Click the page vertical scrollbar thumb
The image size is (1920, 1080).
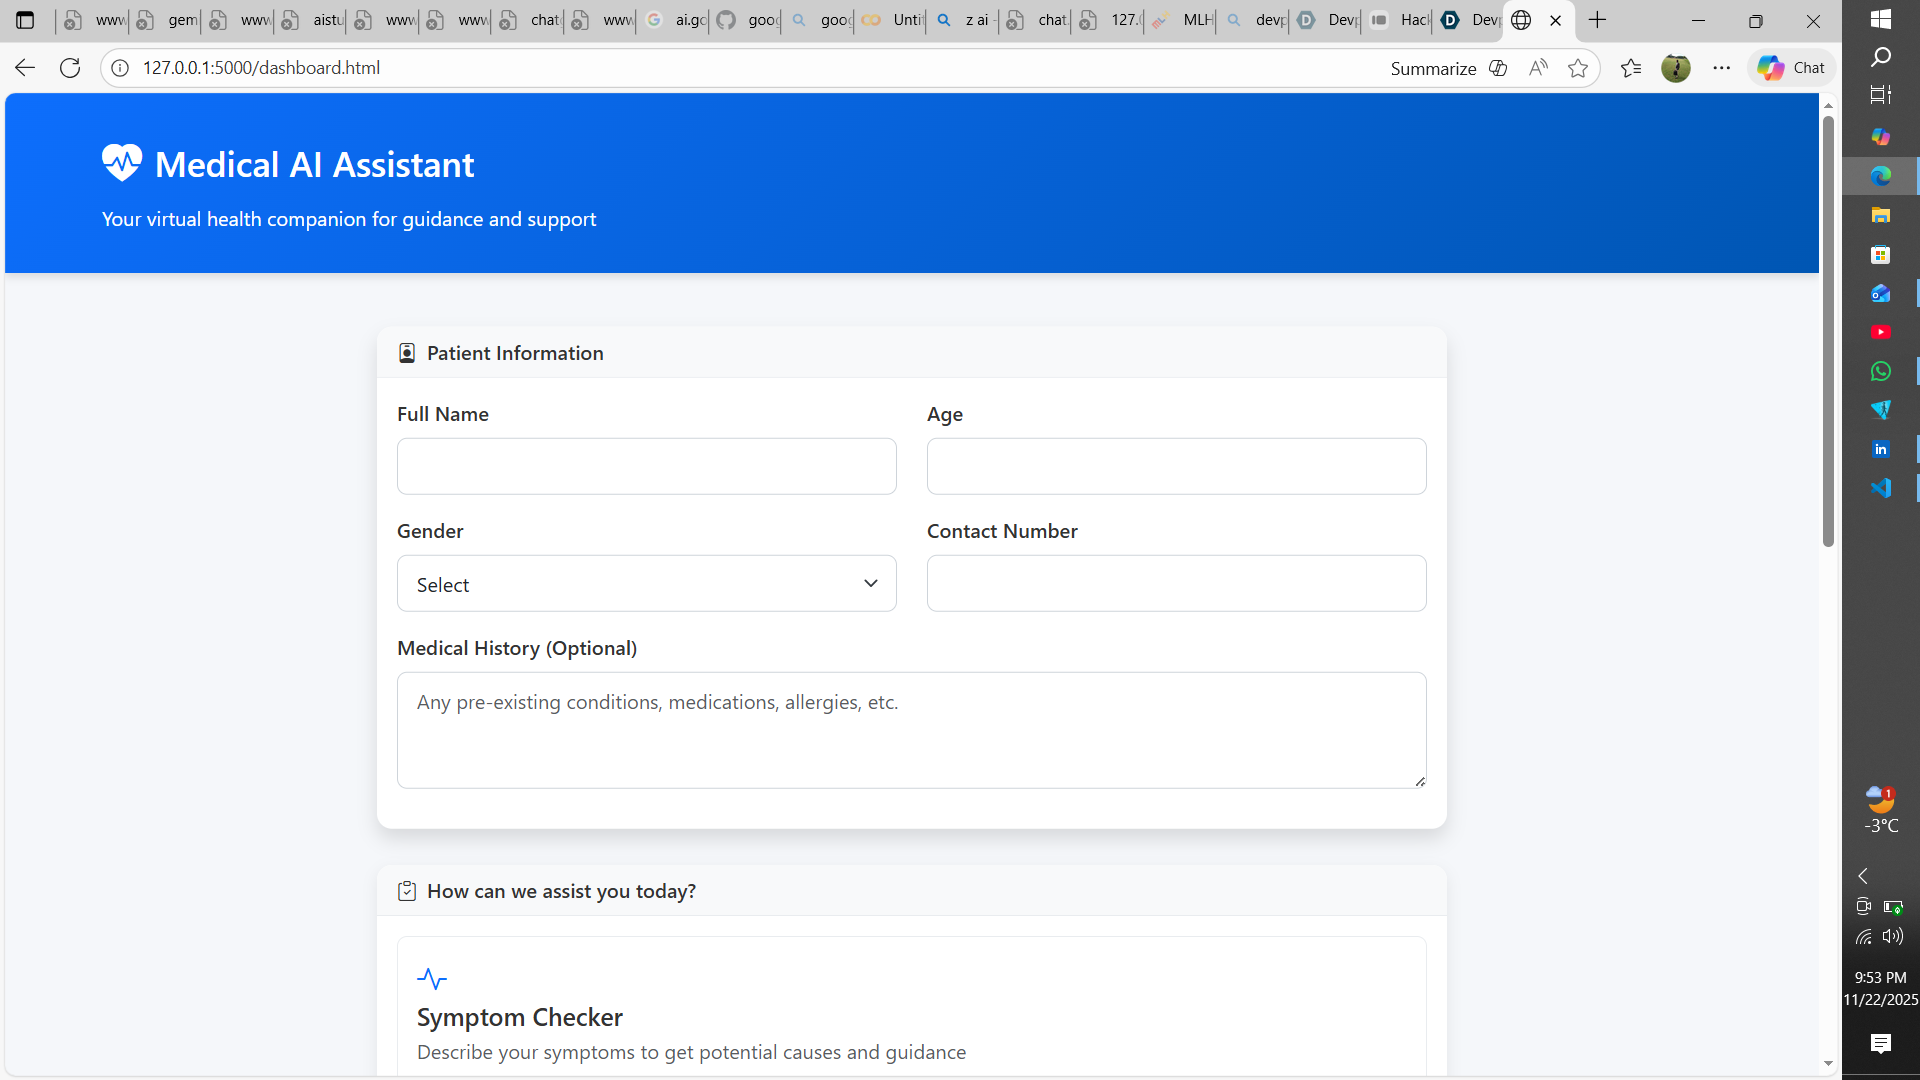(x=1828, y=330)
